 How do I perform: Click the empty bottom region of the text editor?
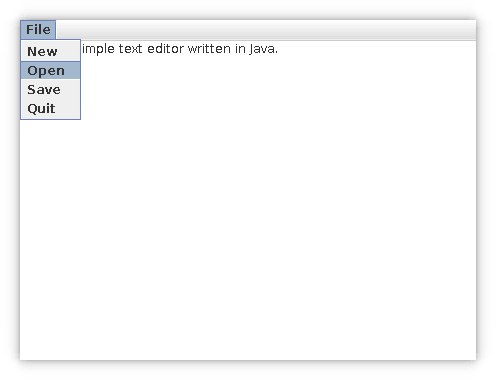pyautogui.click(x=248, y=333)
